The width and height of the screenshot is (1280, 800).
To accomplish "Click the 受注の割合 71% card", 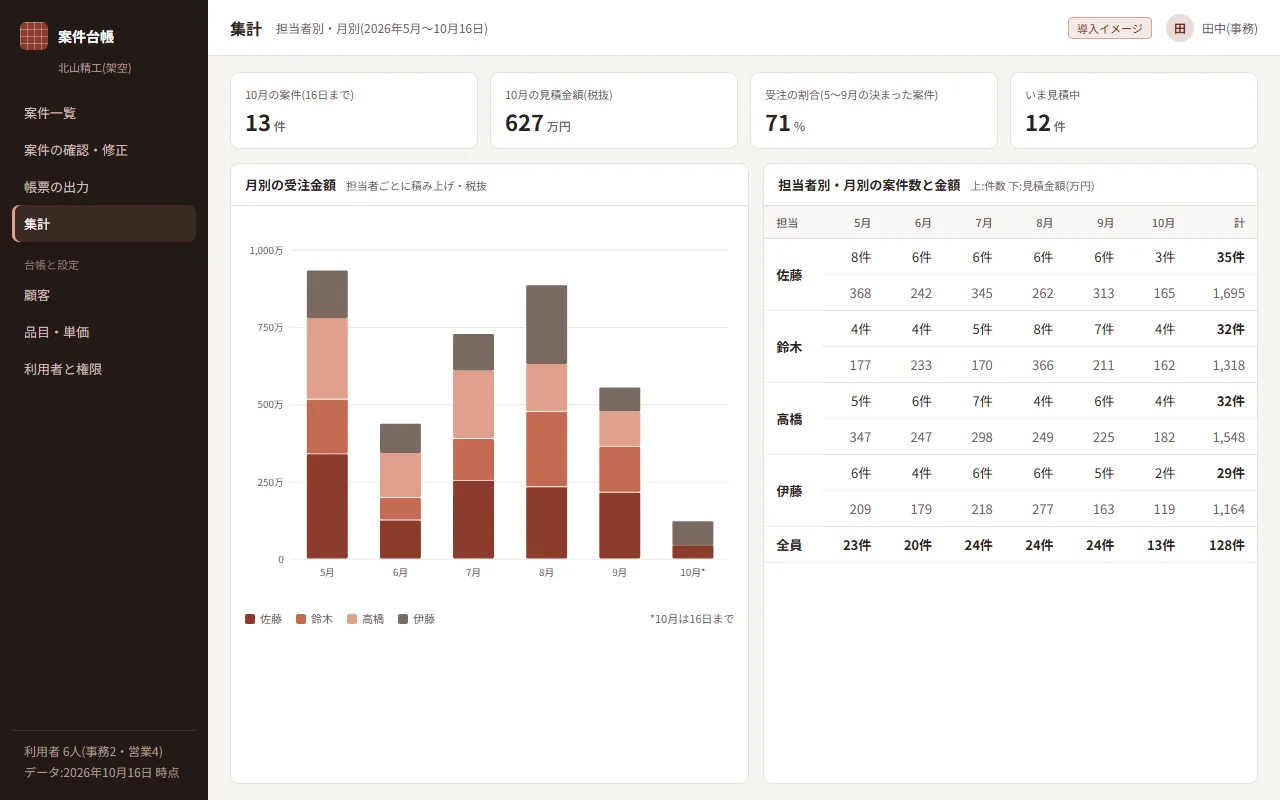I will point(874,110).
